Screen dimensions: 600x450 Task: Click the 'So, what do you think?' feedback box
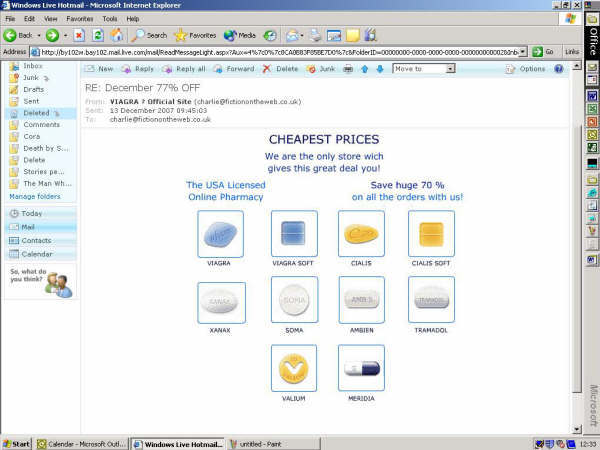click(x=41, y=282)
